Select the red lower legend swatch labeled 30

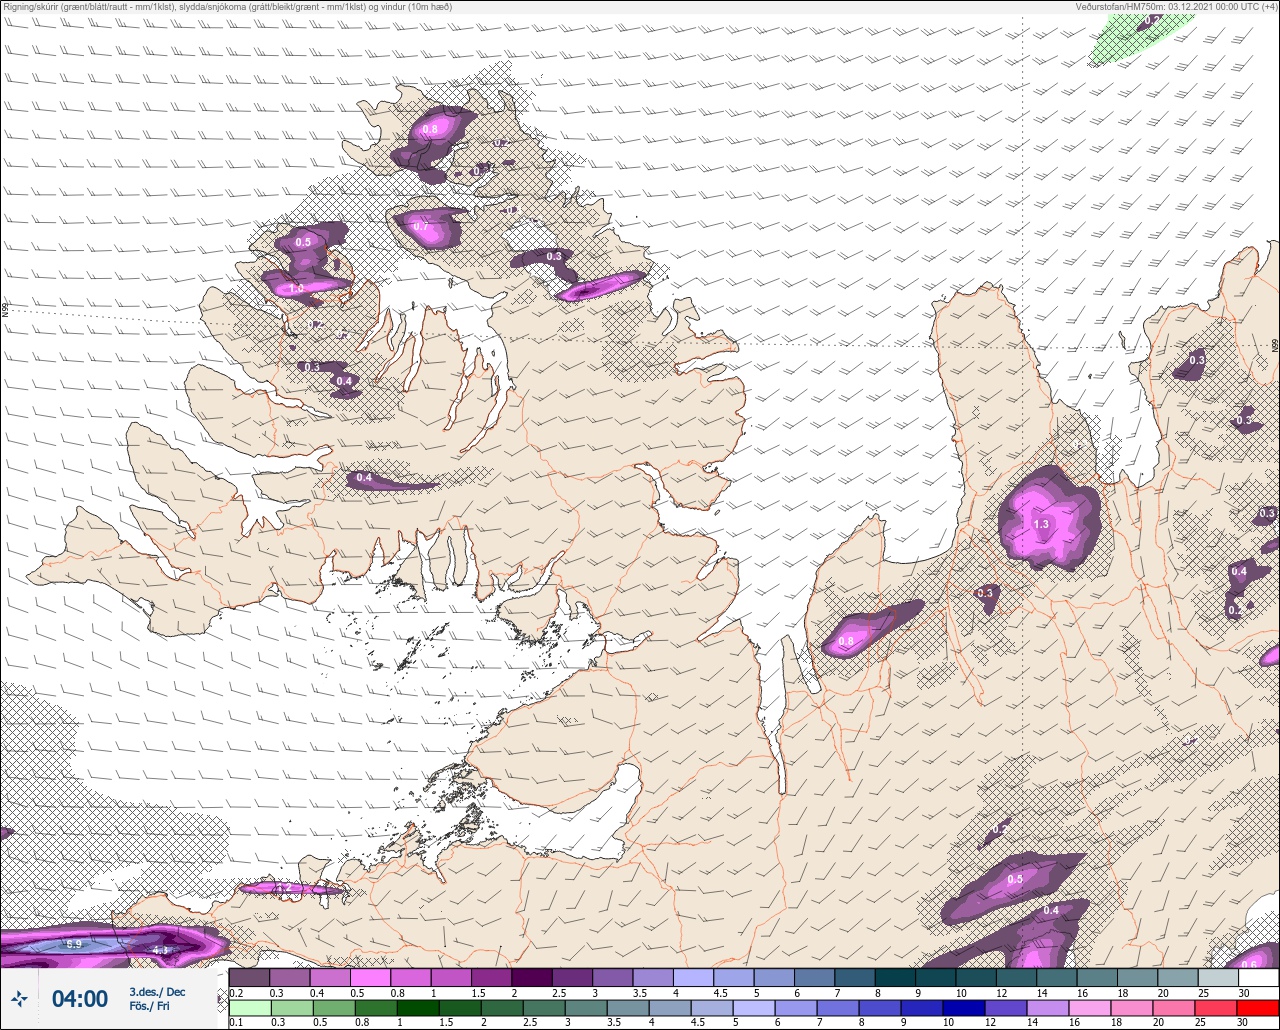pos(1258,1007)
